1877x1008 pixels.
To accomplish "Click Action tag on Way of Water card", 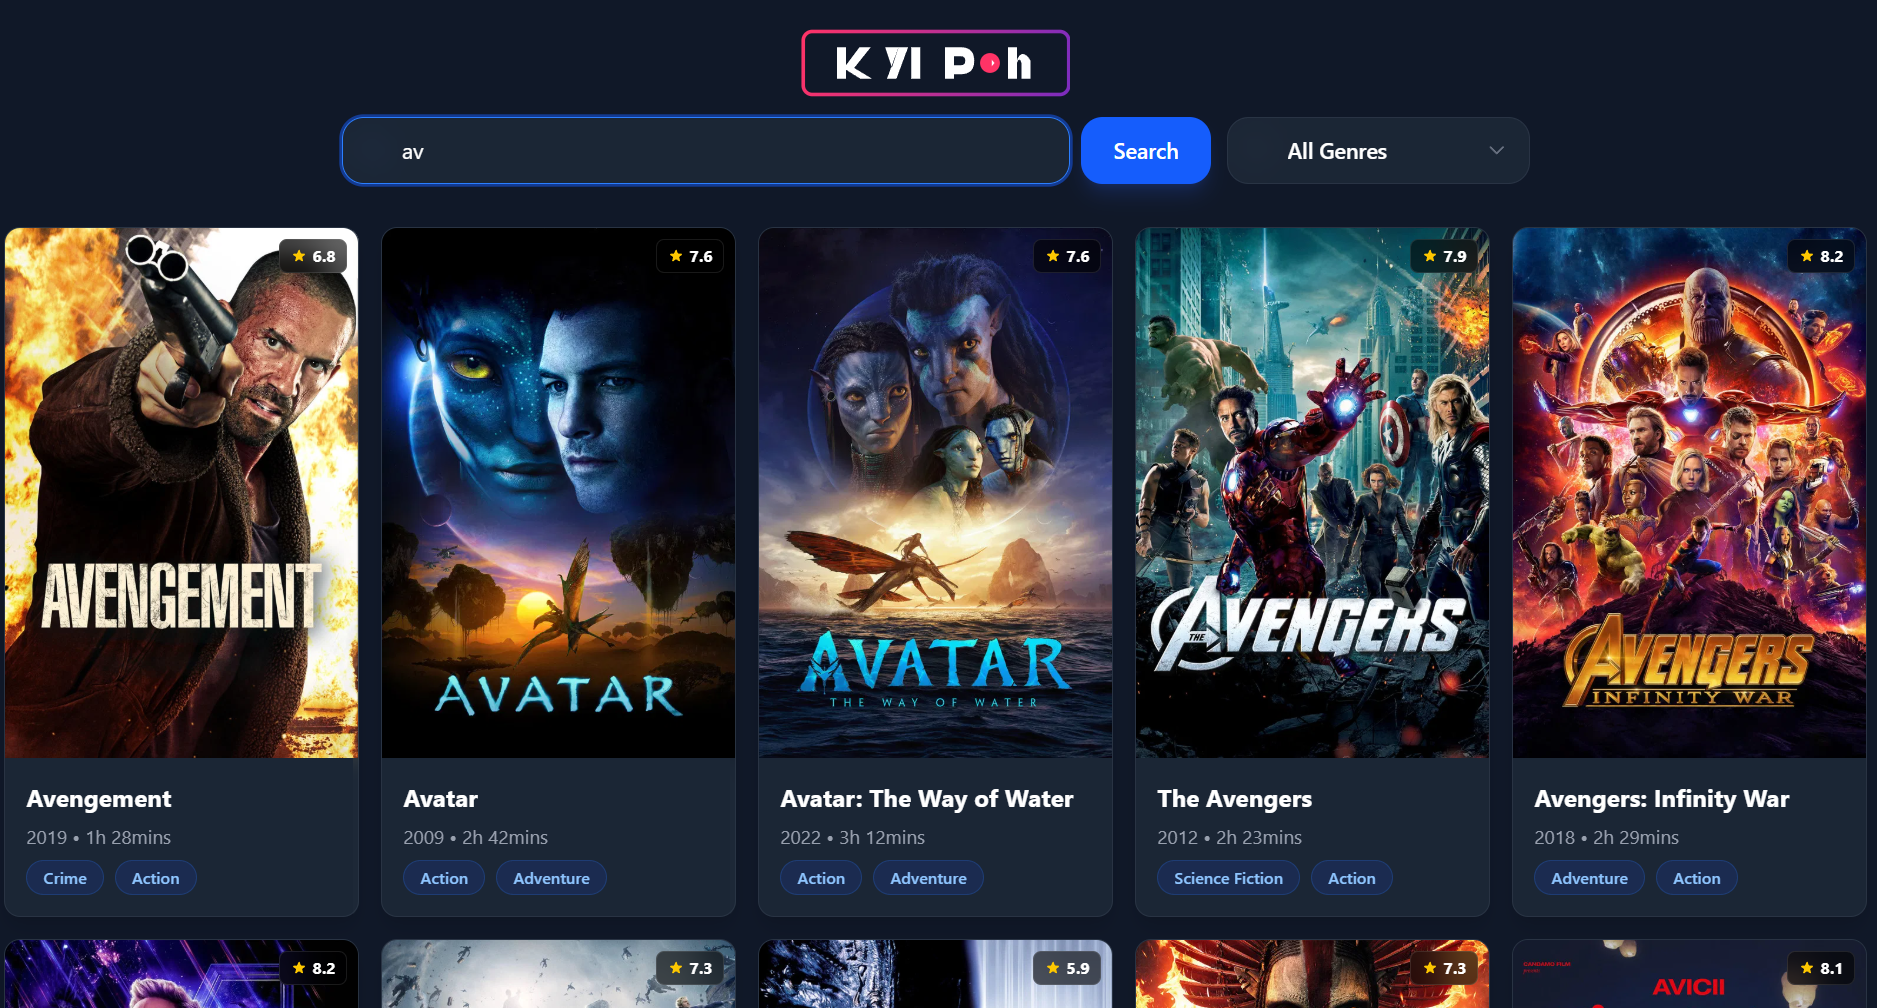I will [821, 878].
